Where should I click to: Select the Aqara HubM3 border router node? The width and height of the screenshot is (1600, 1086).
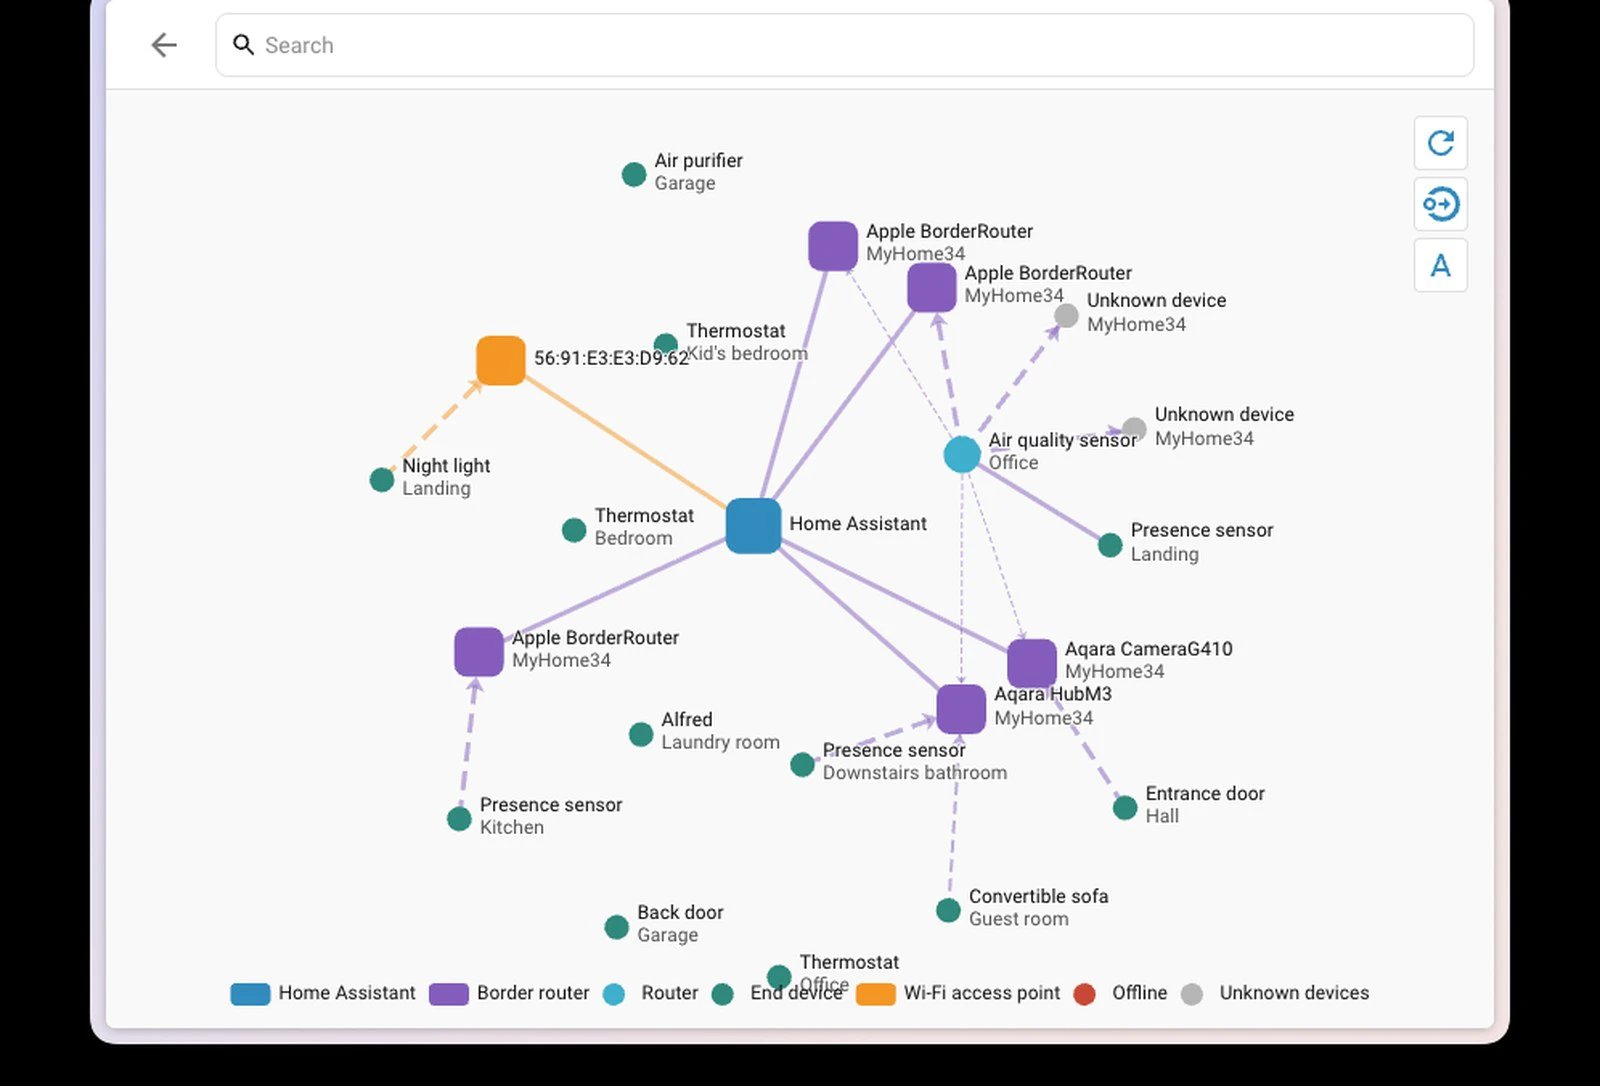coord(961,709)
